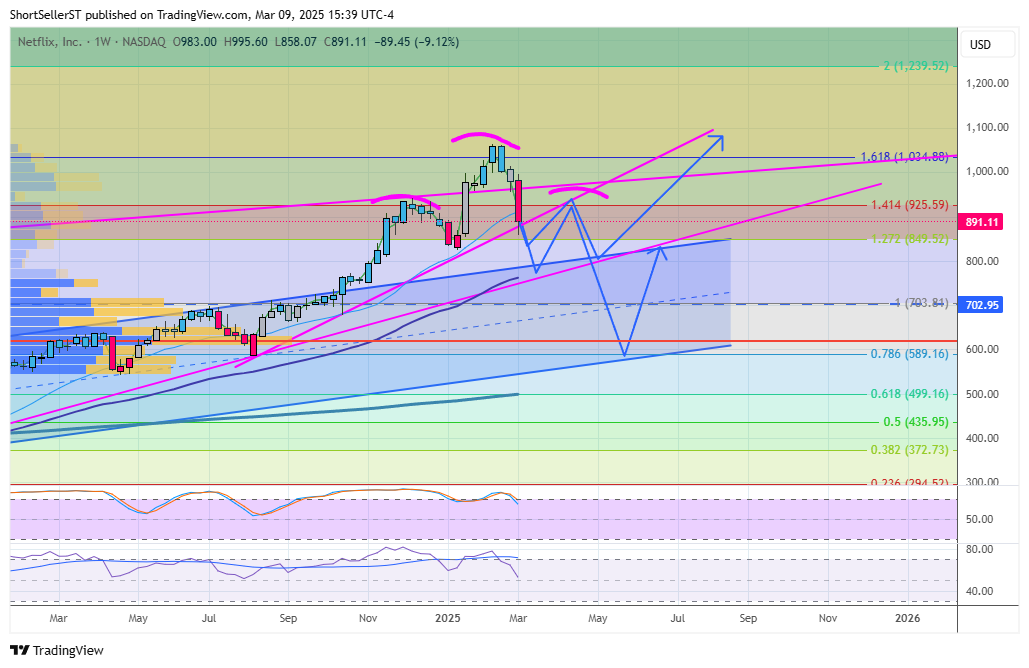Click the 500.00 price axis label
The width and height of the screenshot is (1029, 668).
click(x=982, y=394)
